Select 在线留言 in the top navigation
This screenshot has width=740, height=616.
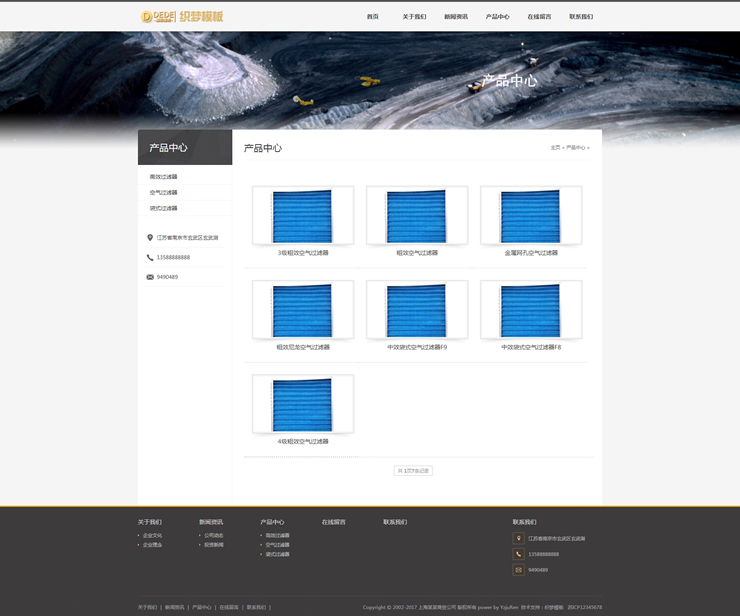[x=539, y=17]
